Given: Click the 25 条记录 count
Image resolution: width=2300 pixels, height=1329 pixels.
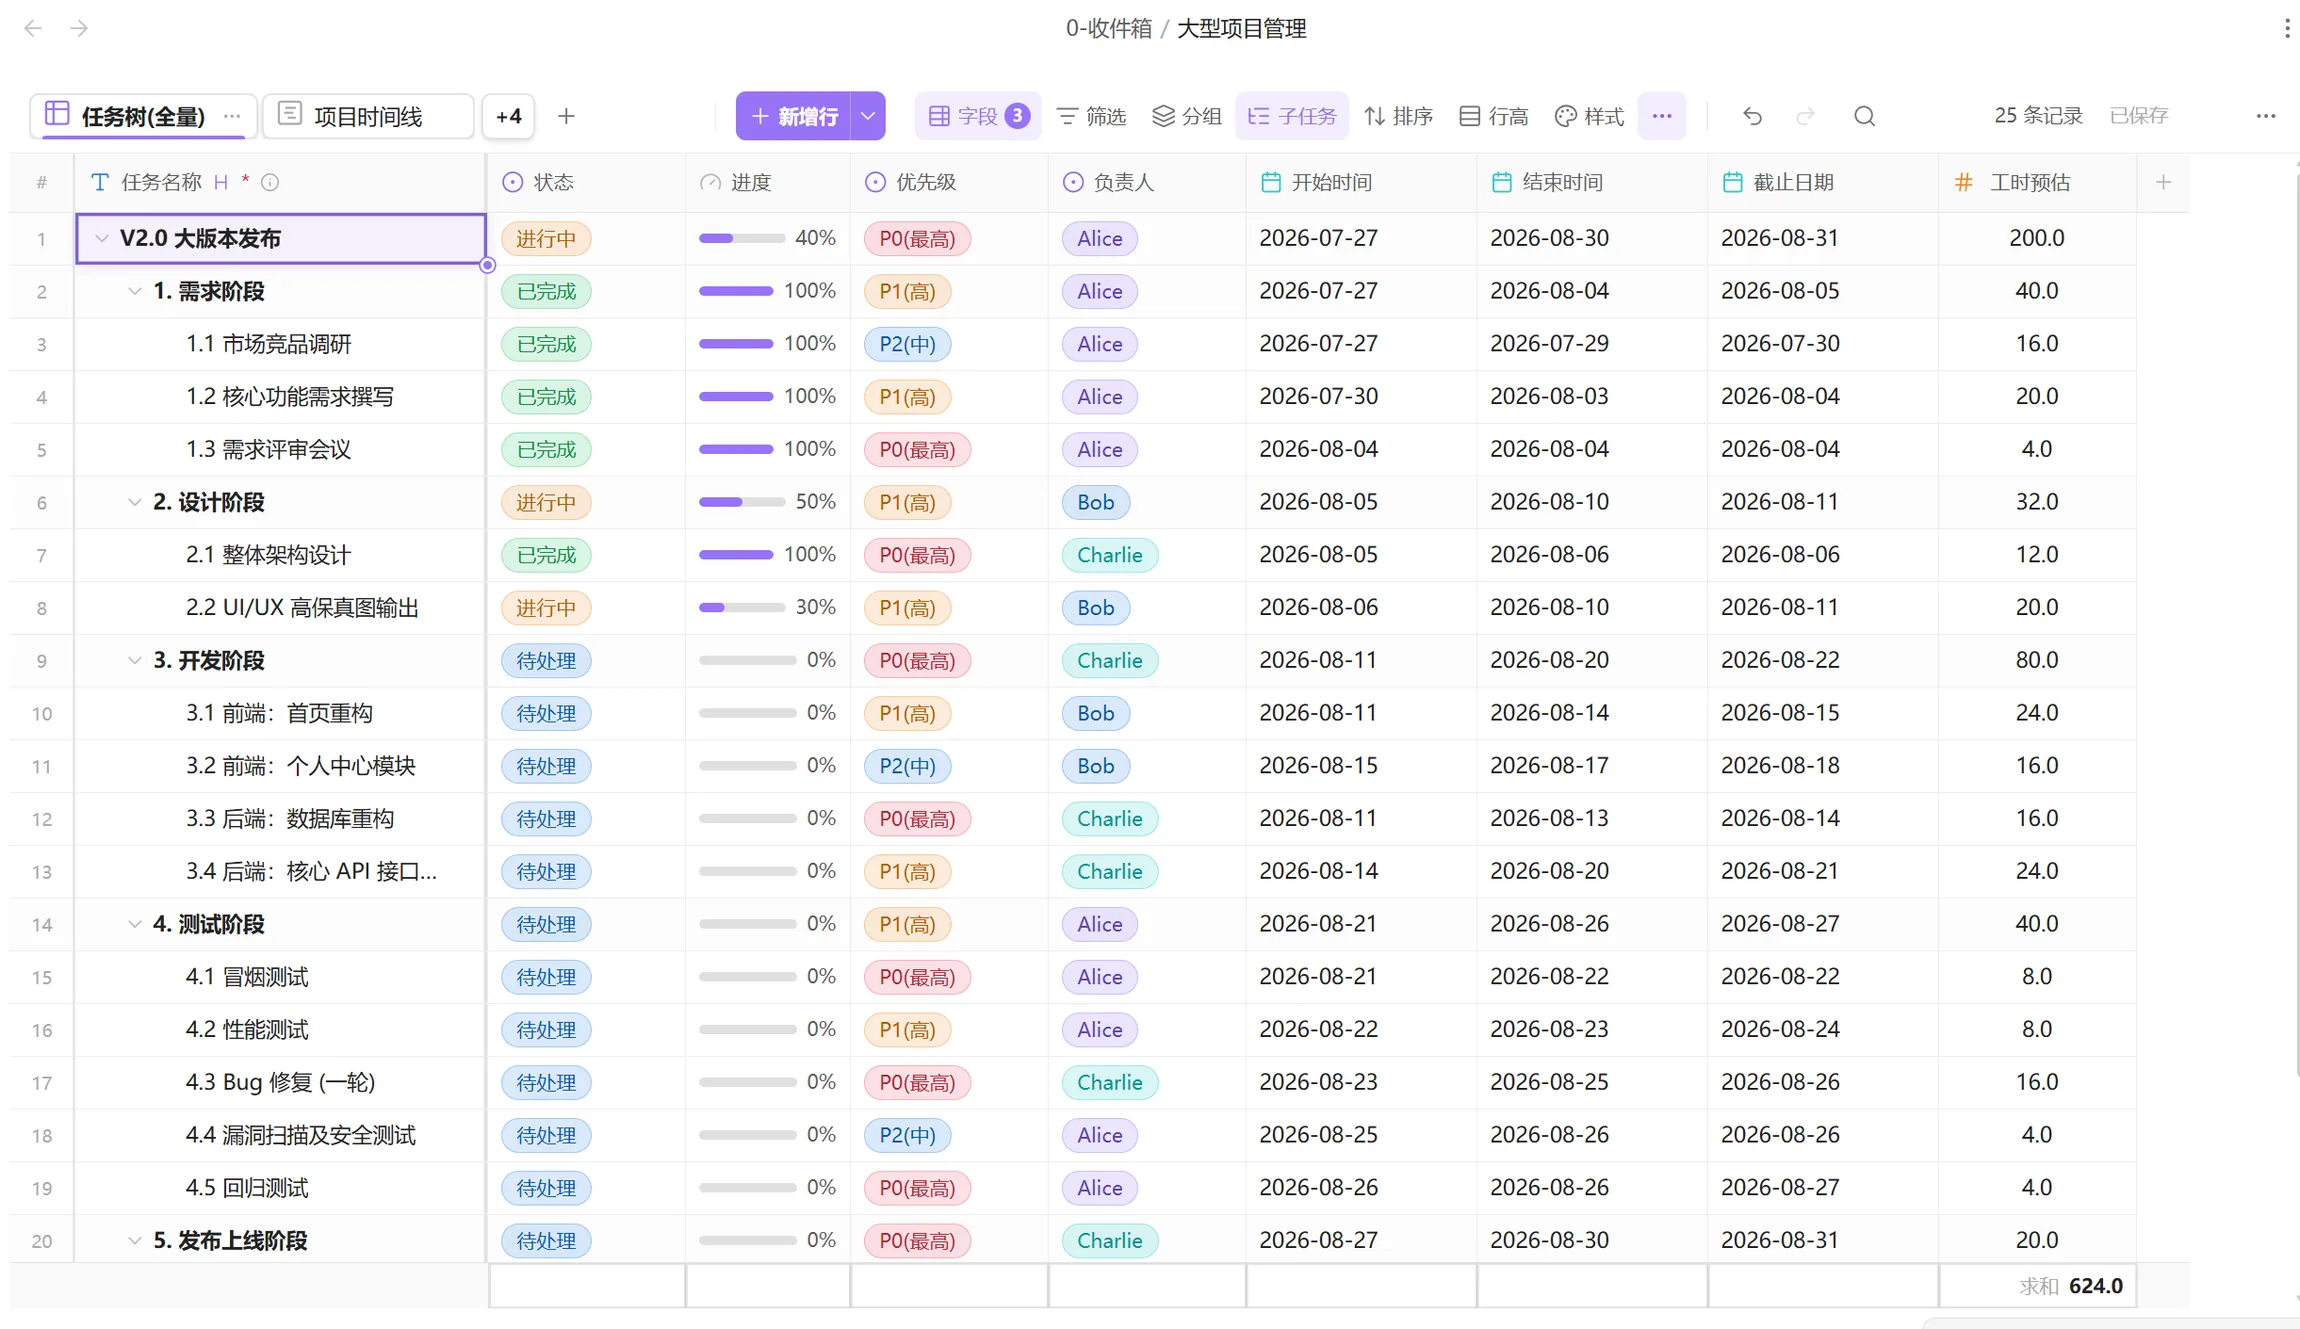Looking at the screenshot, I should click(2038, 116).
